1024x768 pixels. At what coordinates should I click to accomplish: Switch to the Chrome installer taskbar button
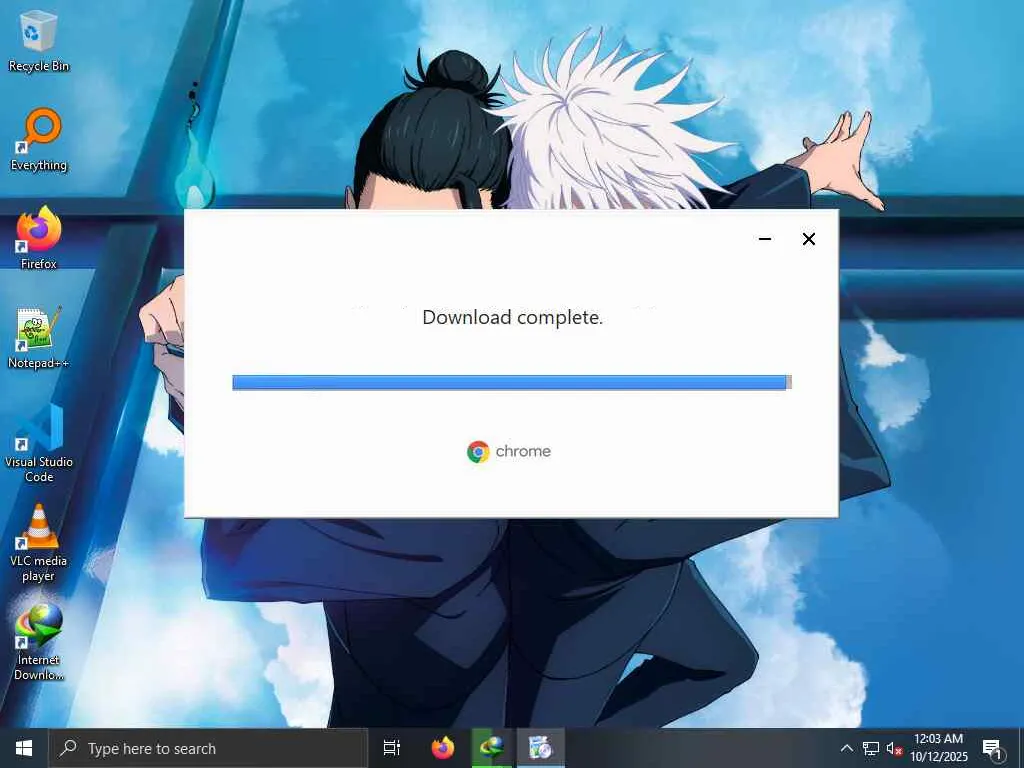tap(541, 748)
